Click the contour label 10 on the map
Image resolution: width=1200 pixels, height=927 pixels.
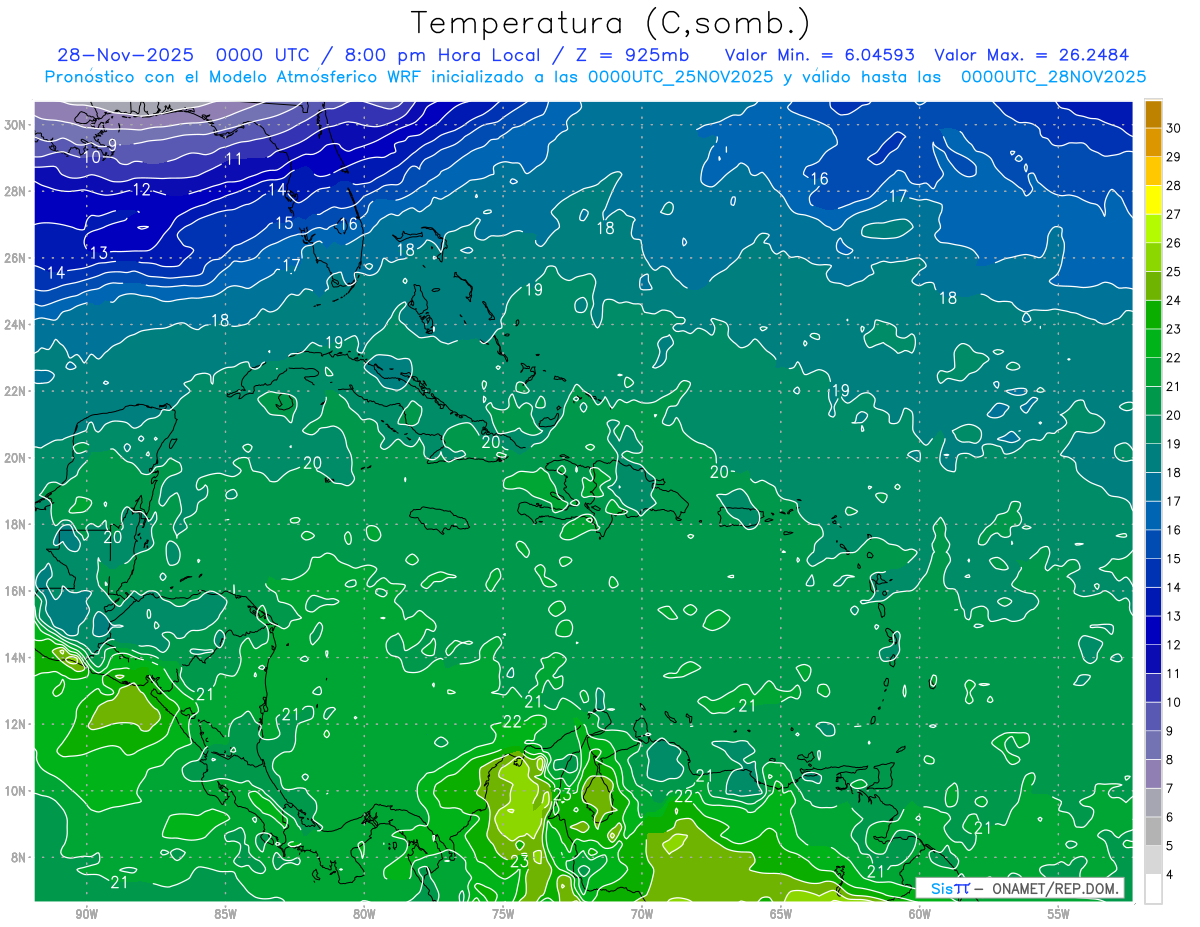91,157
